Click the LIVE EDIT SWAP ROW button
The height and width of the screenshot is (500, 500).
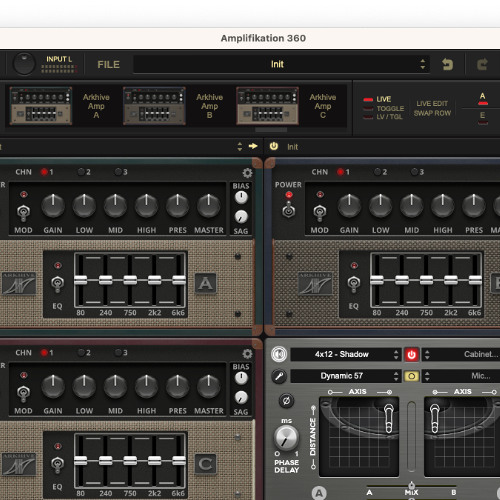coord(432,108)
